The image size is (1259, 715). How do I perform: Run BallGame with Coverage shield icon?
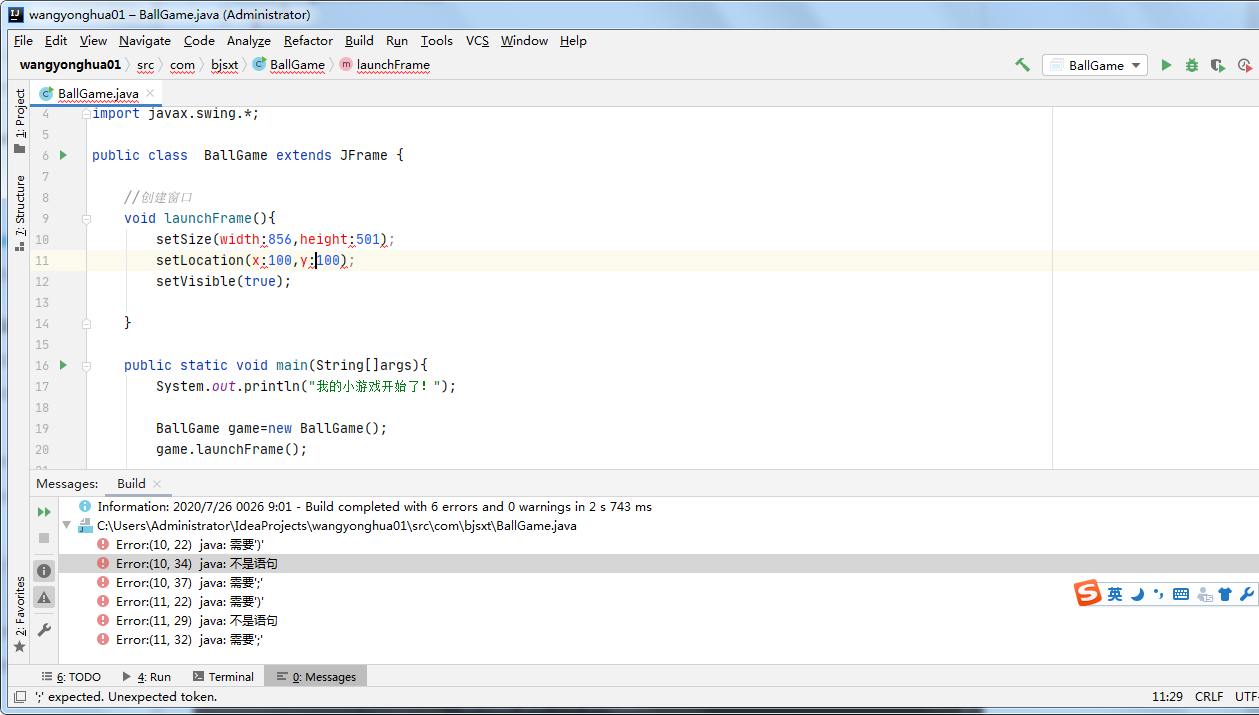(x=1218, y=65)
